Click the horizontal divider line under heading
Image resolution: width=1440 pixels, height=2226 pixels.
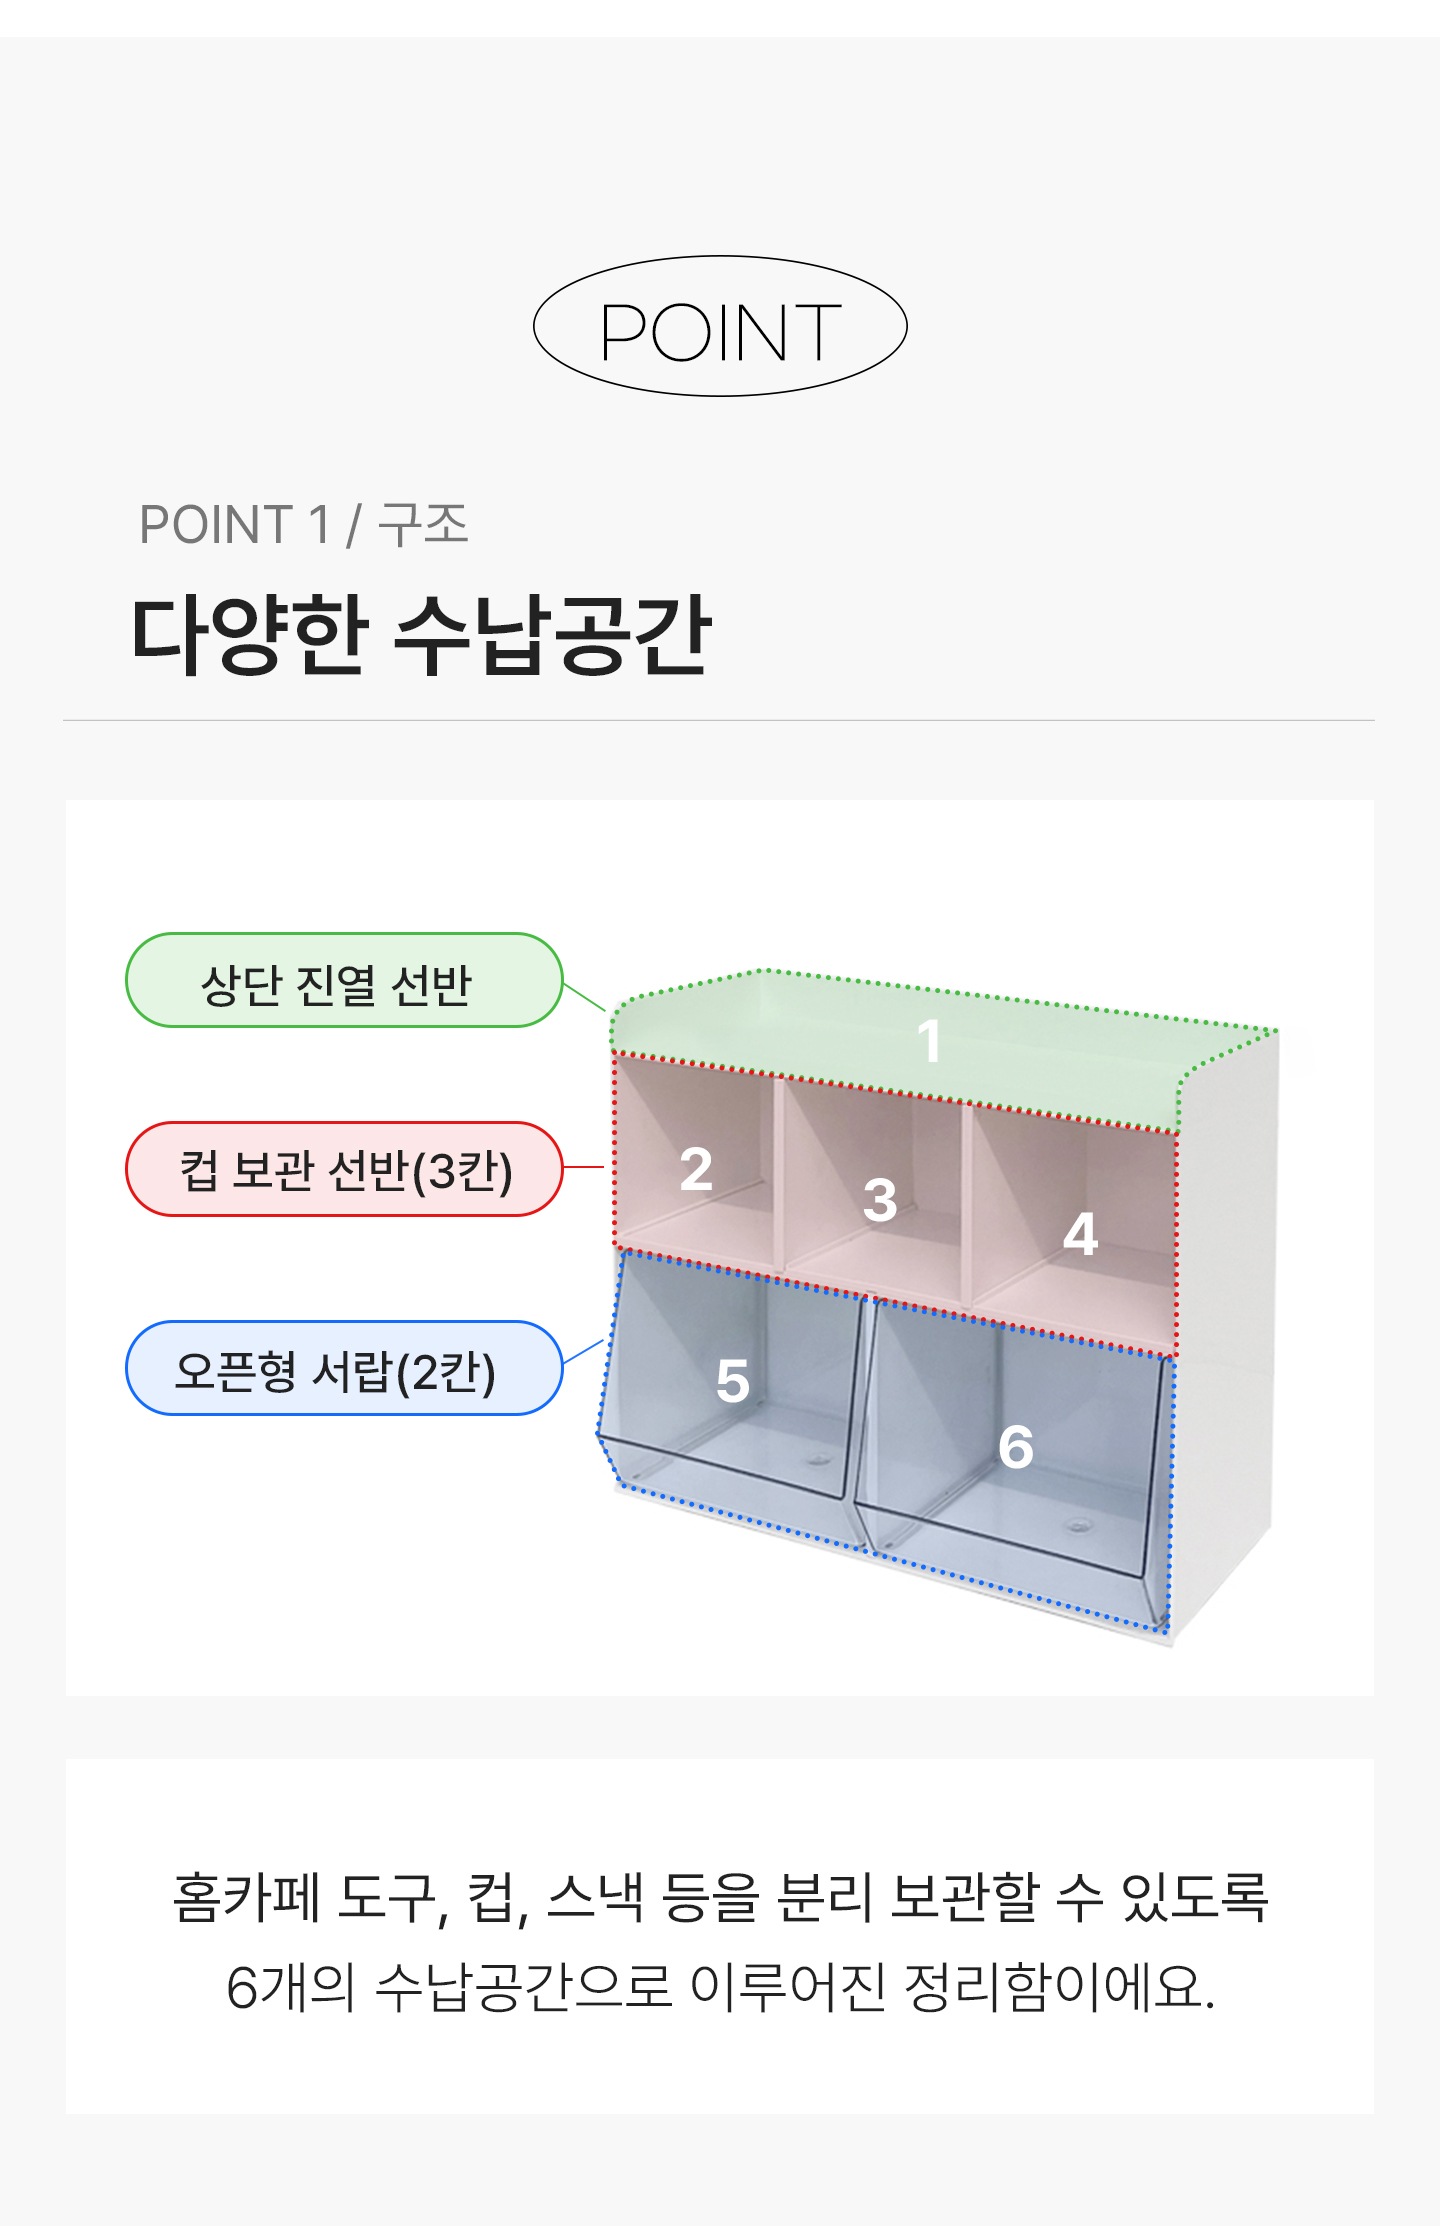(719, 720)
